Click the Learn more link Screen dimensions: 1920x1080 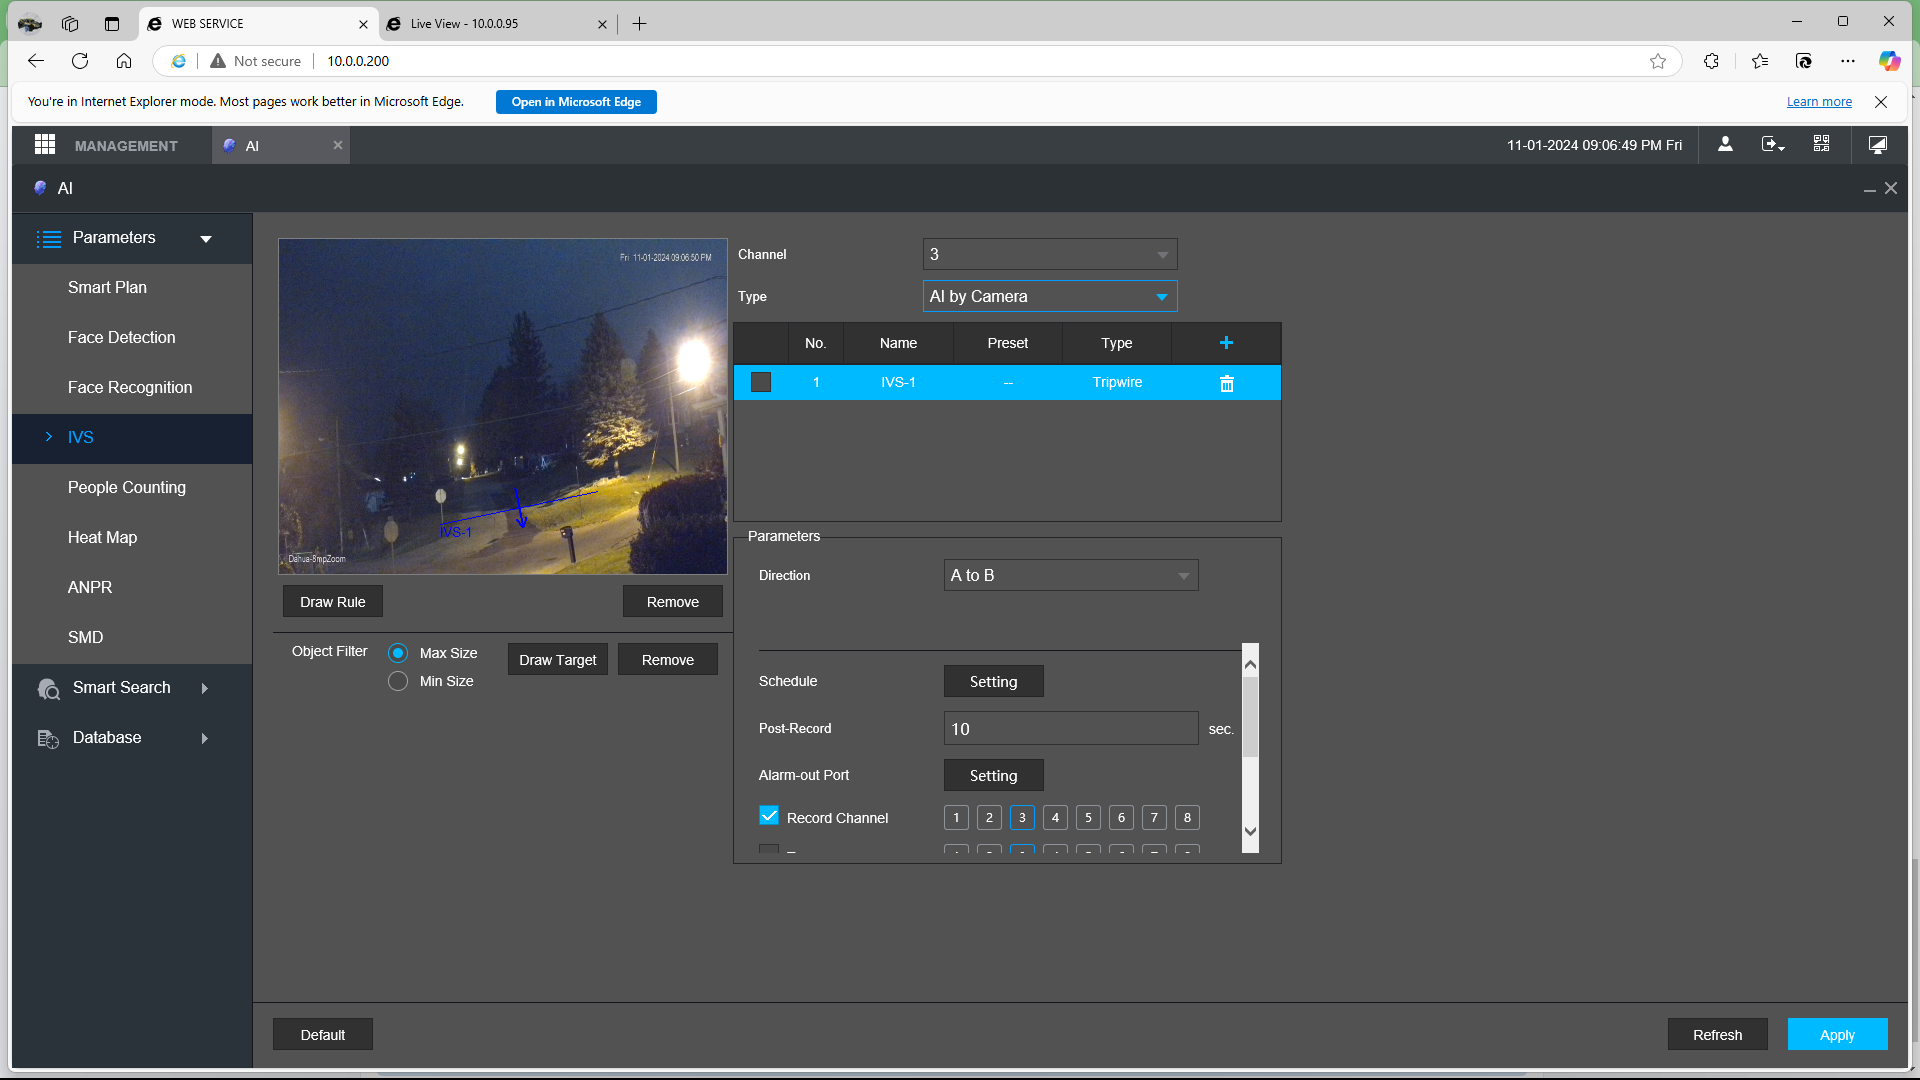pyautogui.click(x=1819, y=102)
